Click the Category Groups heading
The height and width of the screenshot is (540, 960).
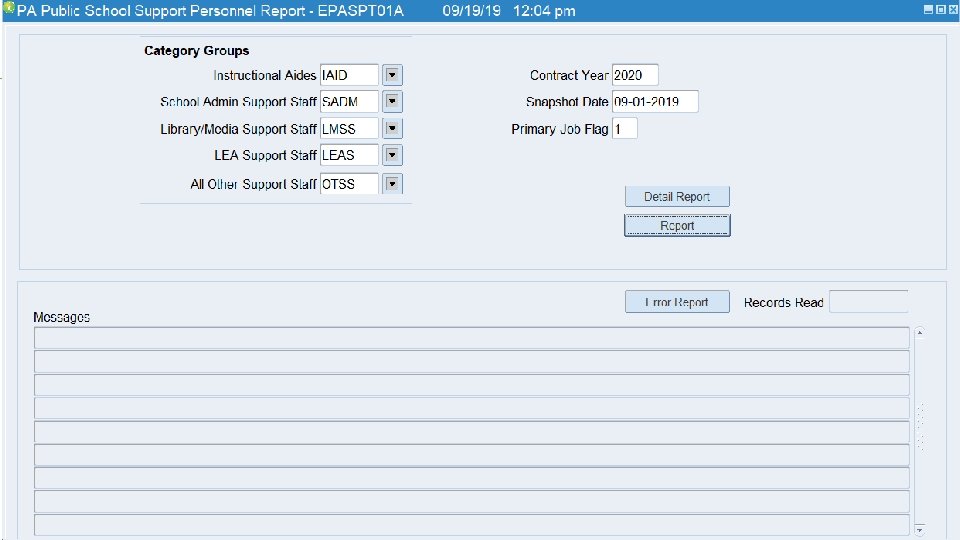(197, 51)
